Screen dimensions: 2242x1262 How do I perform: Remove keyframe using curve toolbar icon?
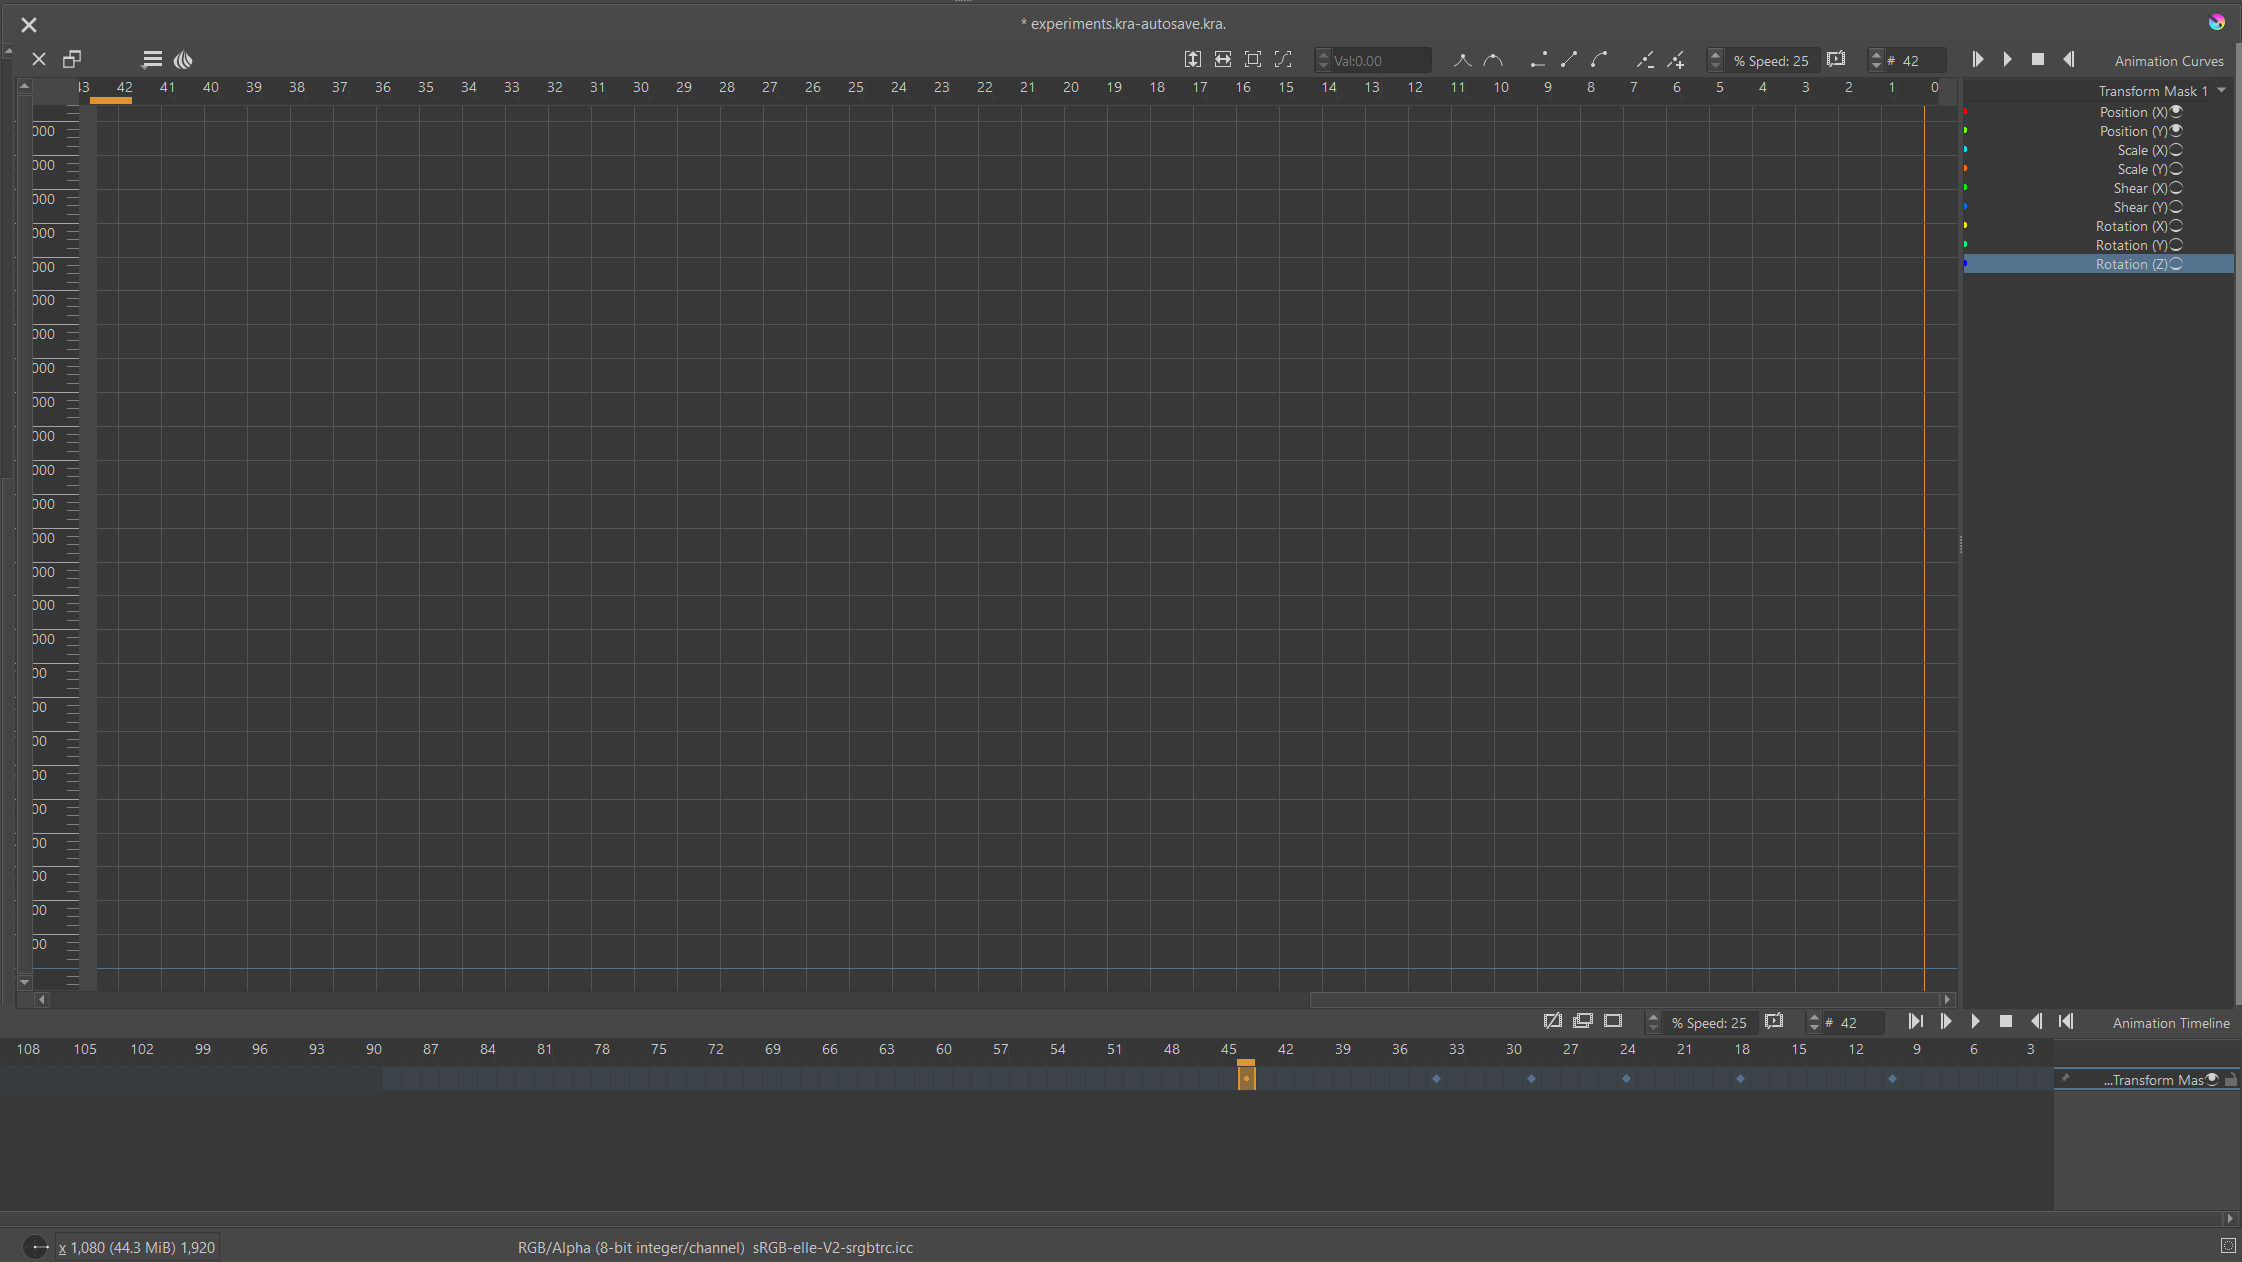tap(1644, 60)
